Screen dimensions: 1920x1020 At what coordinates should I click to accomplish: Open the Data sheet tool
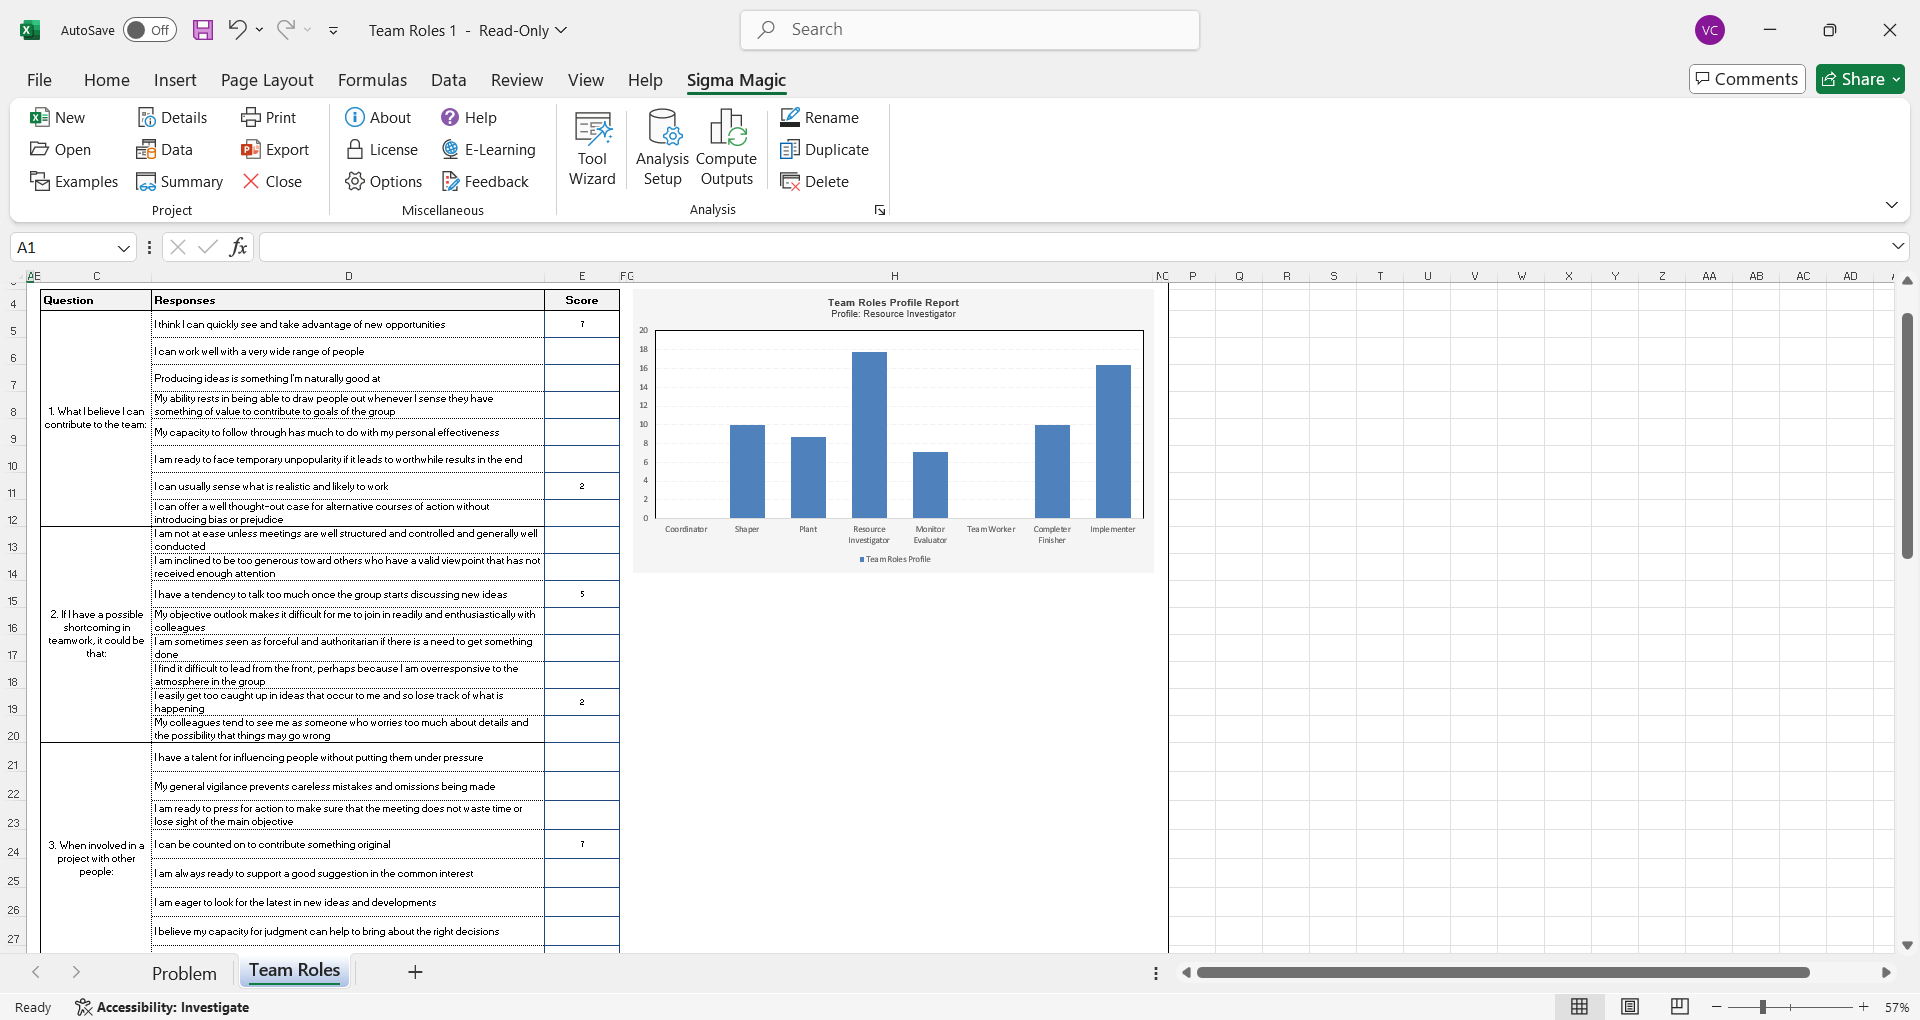point(164,149)
